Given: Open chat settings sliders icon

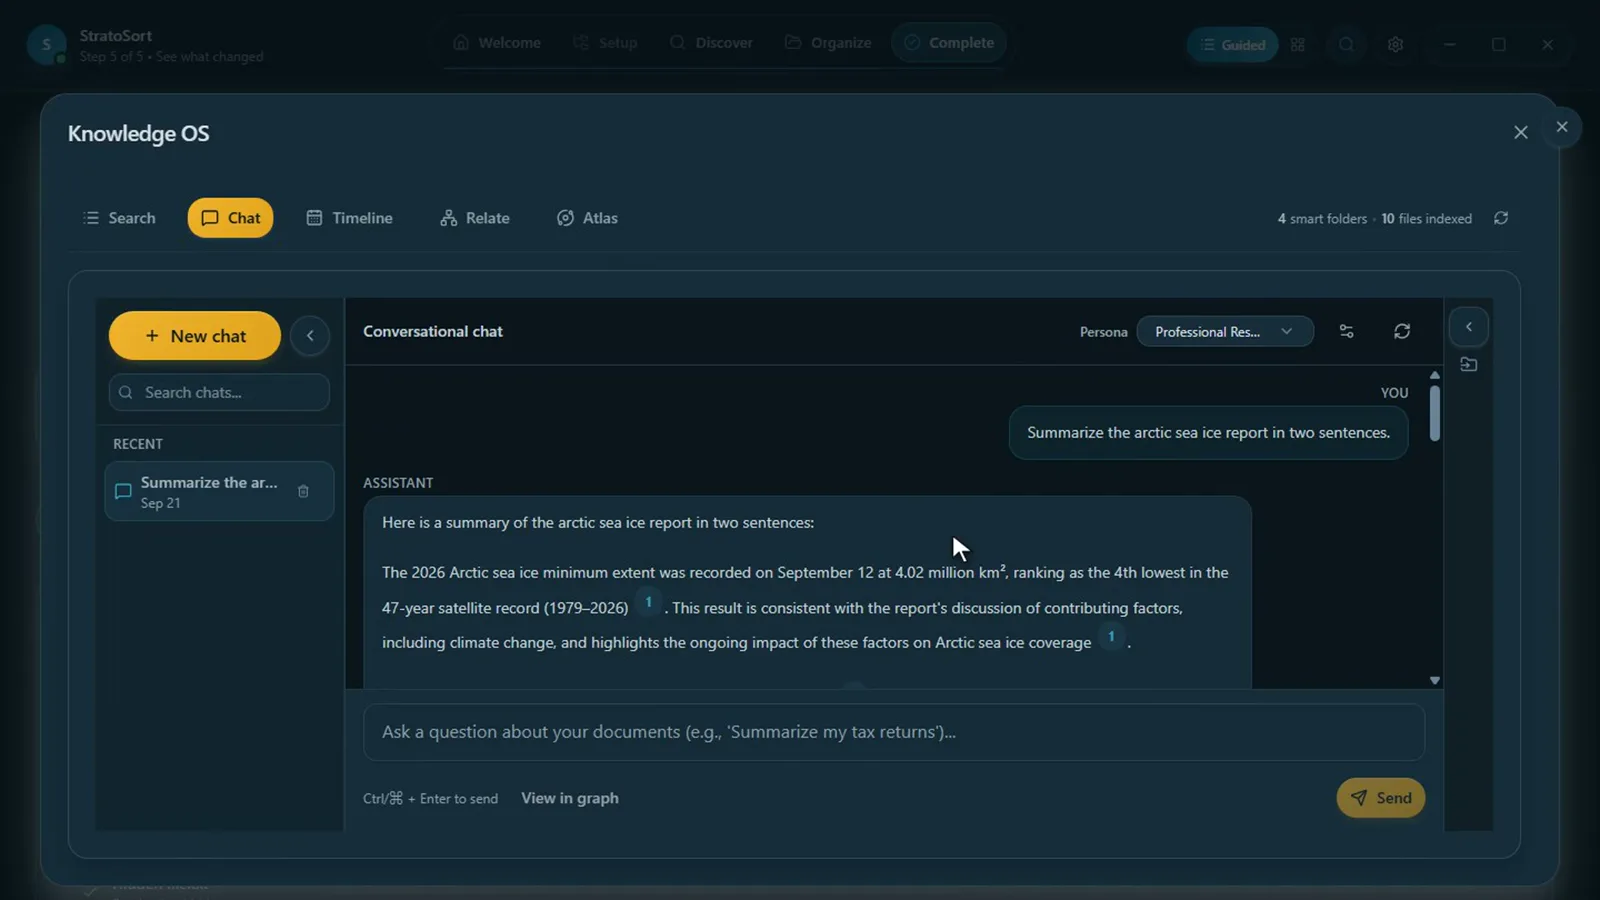Looking at the screenshot, I should click(x=1346, y=332).
